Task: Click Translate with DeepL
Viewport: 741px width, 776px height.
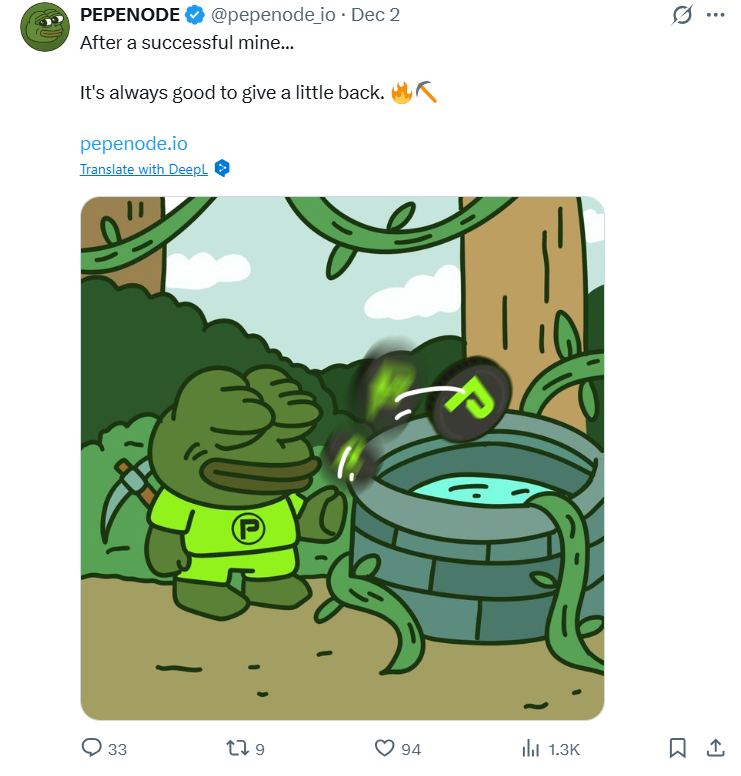Action: [145, 169]
